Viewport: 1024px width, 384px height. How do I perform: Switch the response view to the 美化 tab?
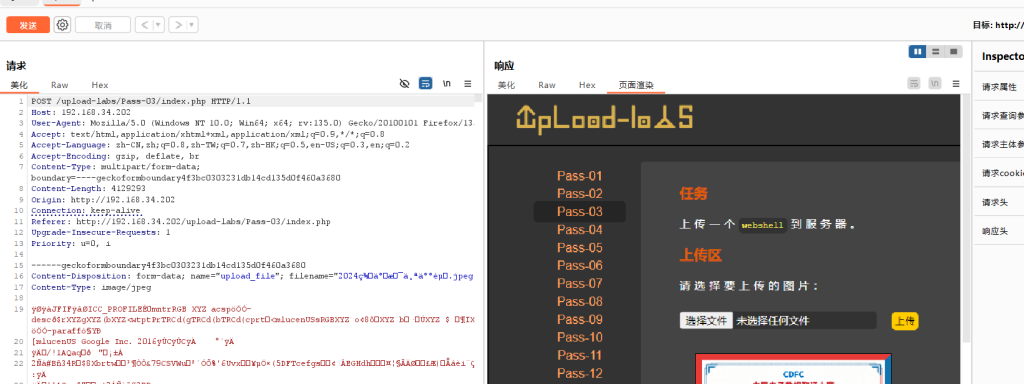coord(506,85)
